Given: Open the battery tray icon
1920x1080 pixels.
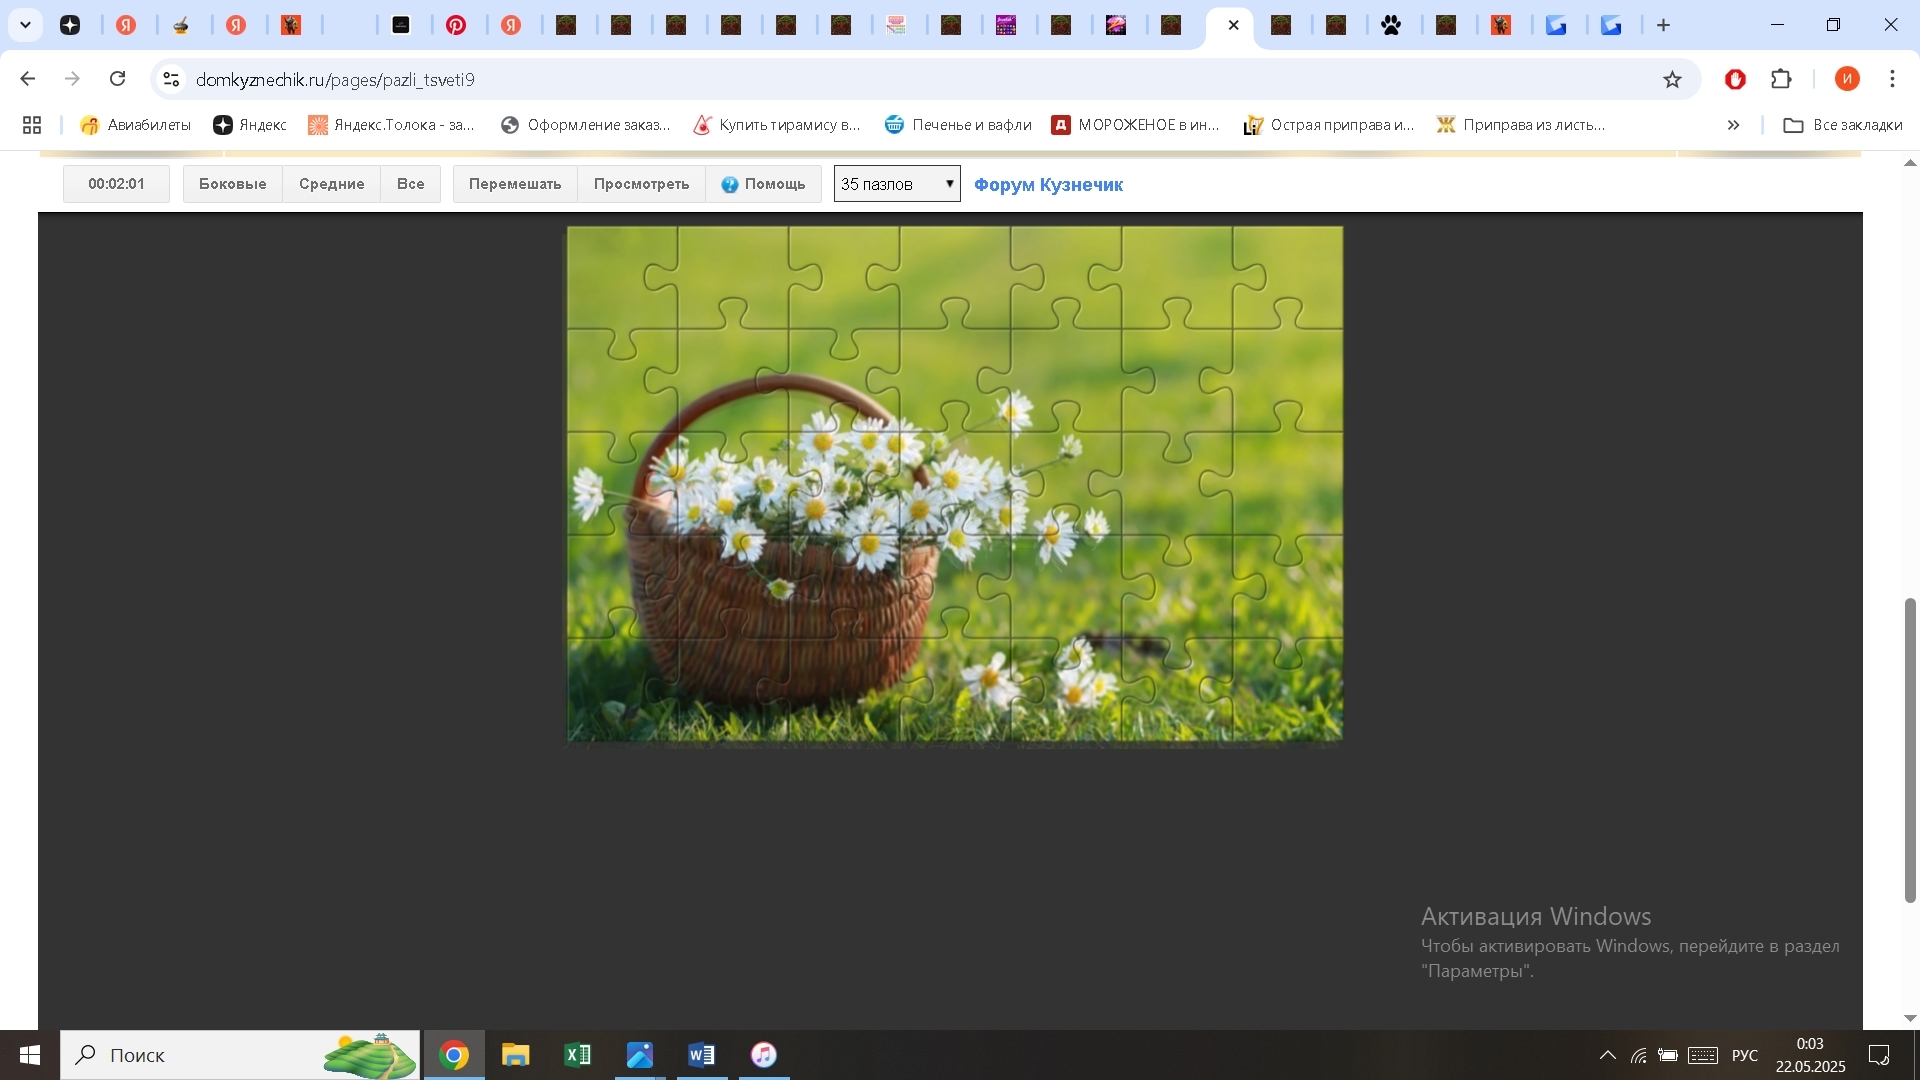Looking at the screenshot, I should pyautogui.click(x=1668, y=1055).
